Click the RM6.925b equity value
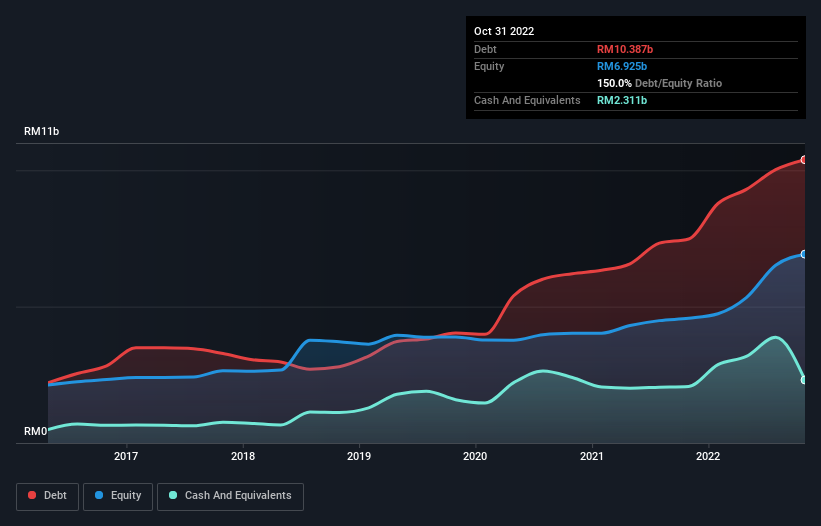The width and height of the screenshot is (821, 526). point(622,66)
